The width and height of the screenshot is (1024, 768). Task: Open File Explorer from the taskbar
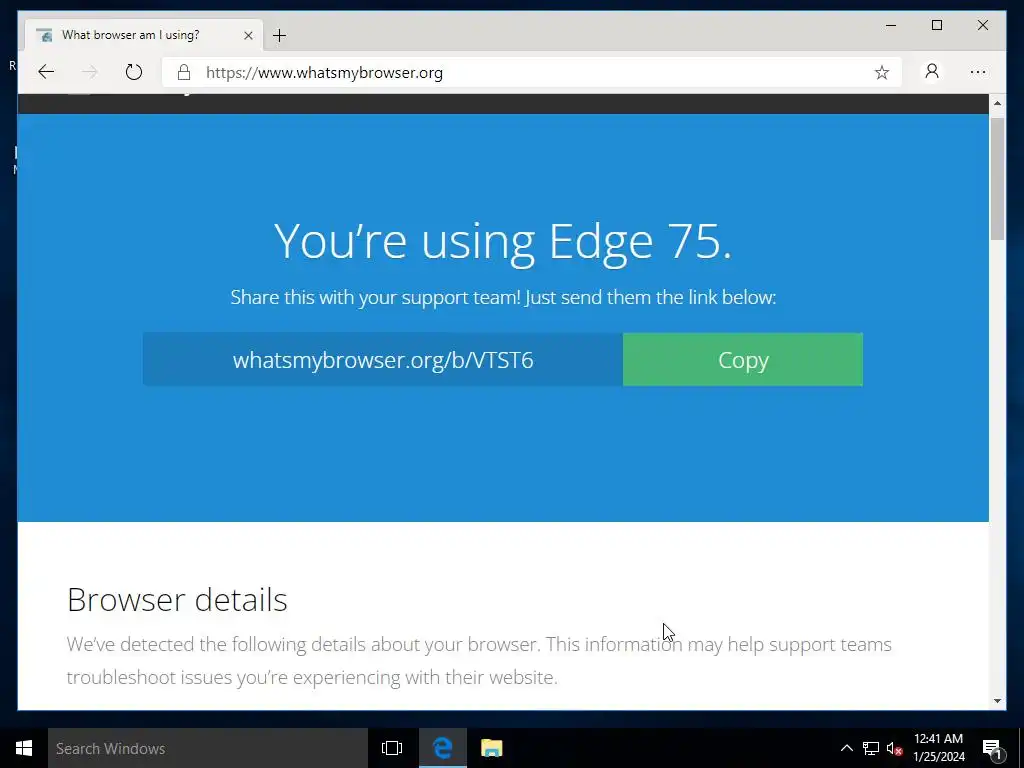pyautogui.click(x=491, y=748)
